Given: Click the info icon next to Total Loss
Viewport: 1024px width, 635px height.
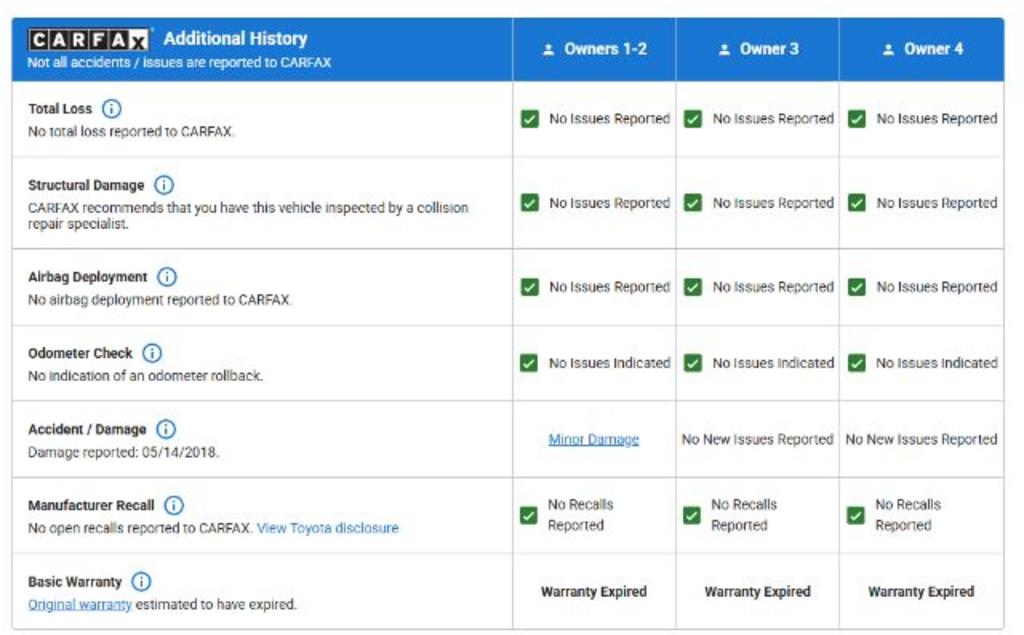Looking at the screenshot, I should tap(111, 109).
